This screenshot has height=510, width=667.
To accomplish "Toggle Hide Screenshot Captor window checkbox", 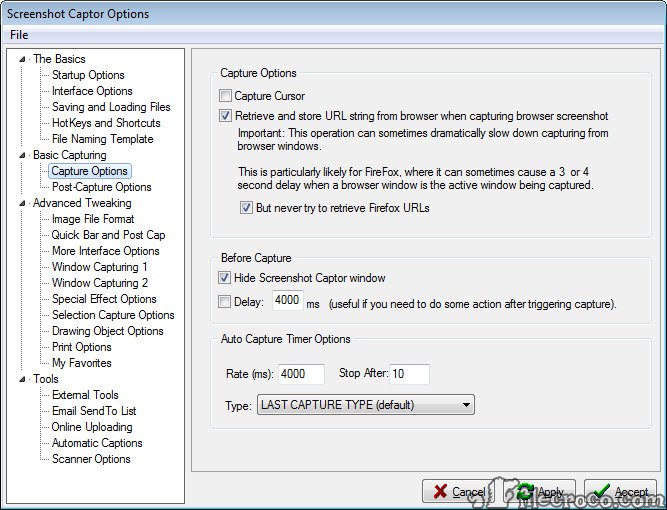I will click(226, 278).
